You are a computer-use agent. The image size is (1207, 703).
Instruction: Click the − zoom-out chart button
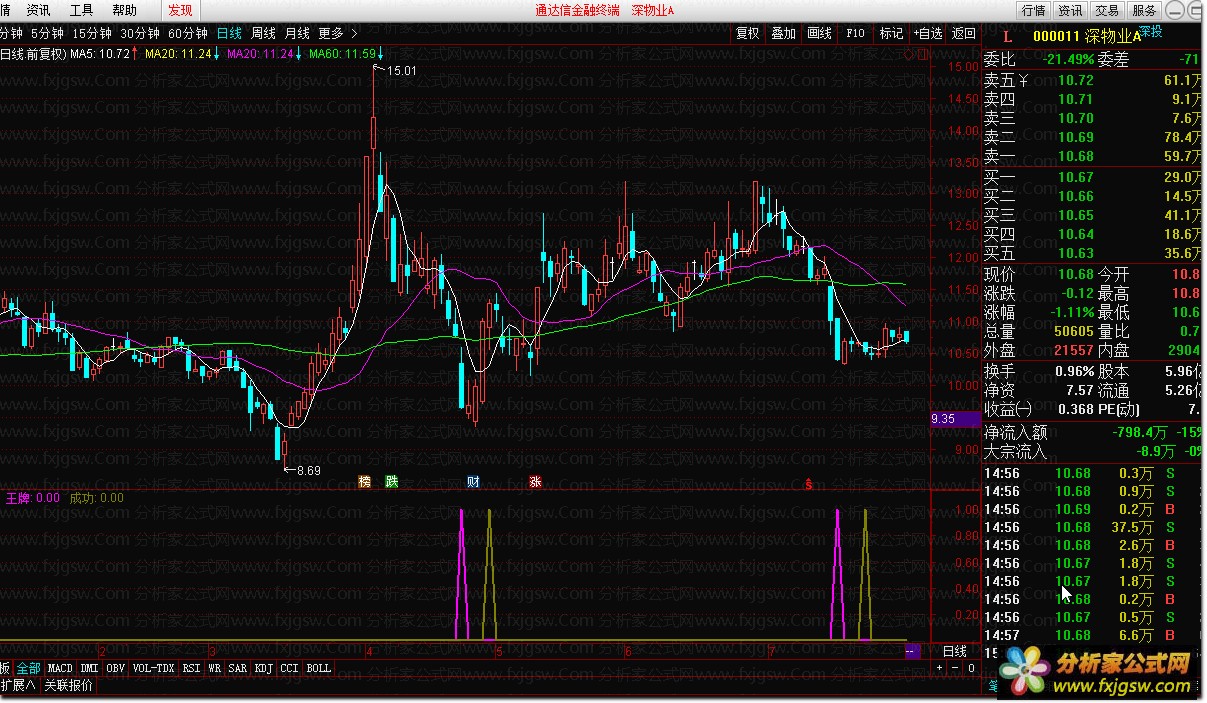955,668
